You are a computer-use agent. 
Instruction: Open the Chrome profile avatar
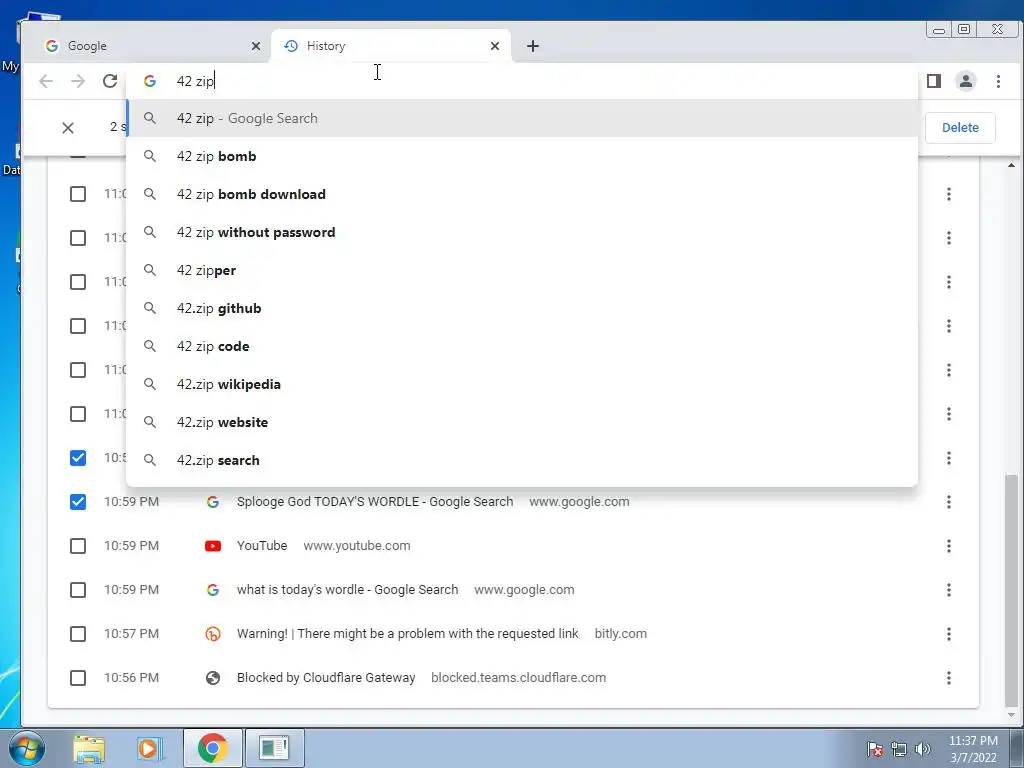coord(965,81)
